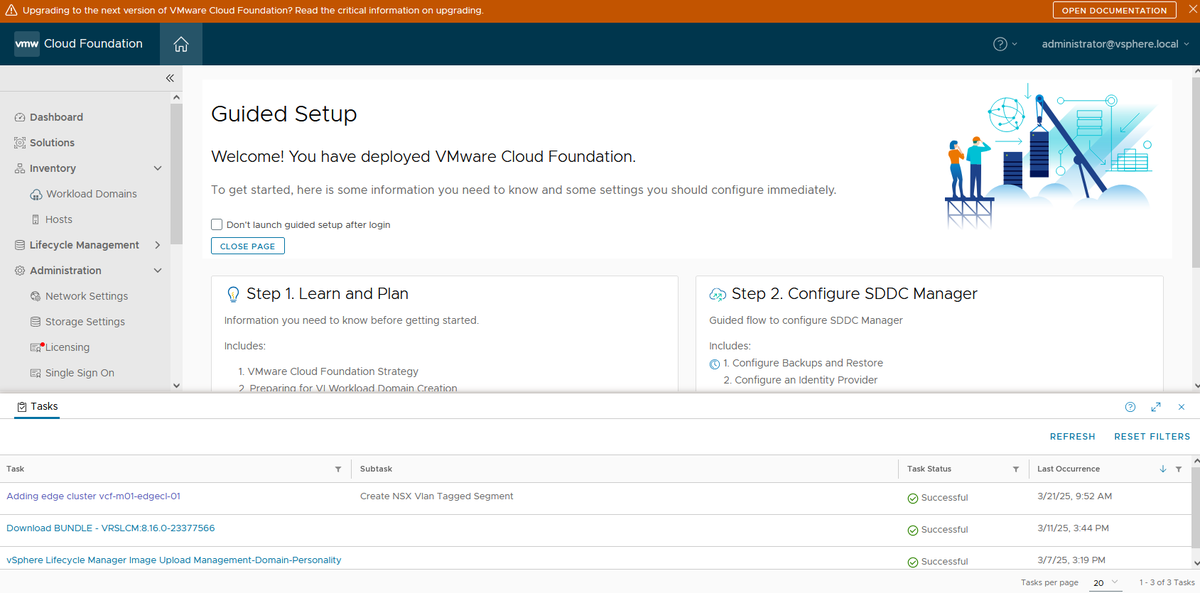Open the help menu via question mark icon
The image size is (1200, 593).
tap(997, 43)
